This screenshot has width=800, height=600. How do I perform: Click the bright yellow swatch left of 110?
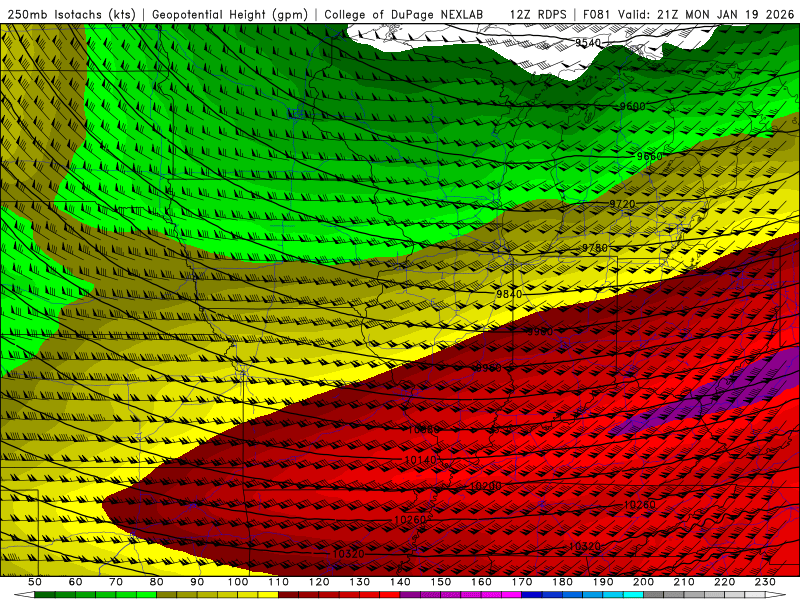point(268,595)
